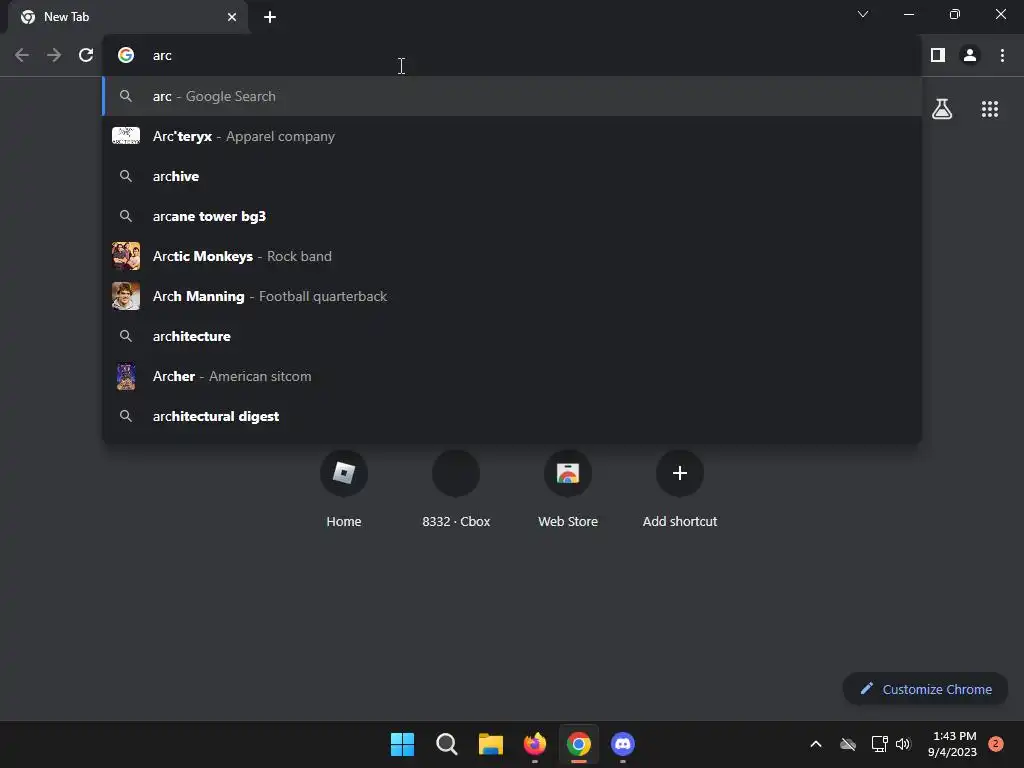
Task: Open a new tab with plus button
Action: click(x=270, y=17)
